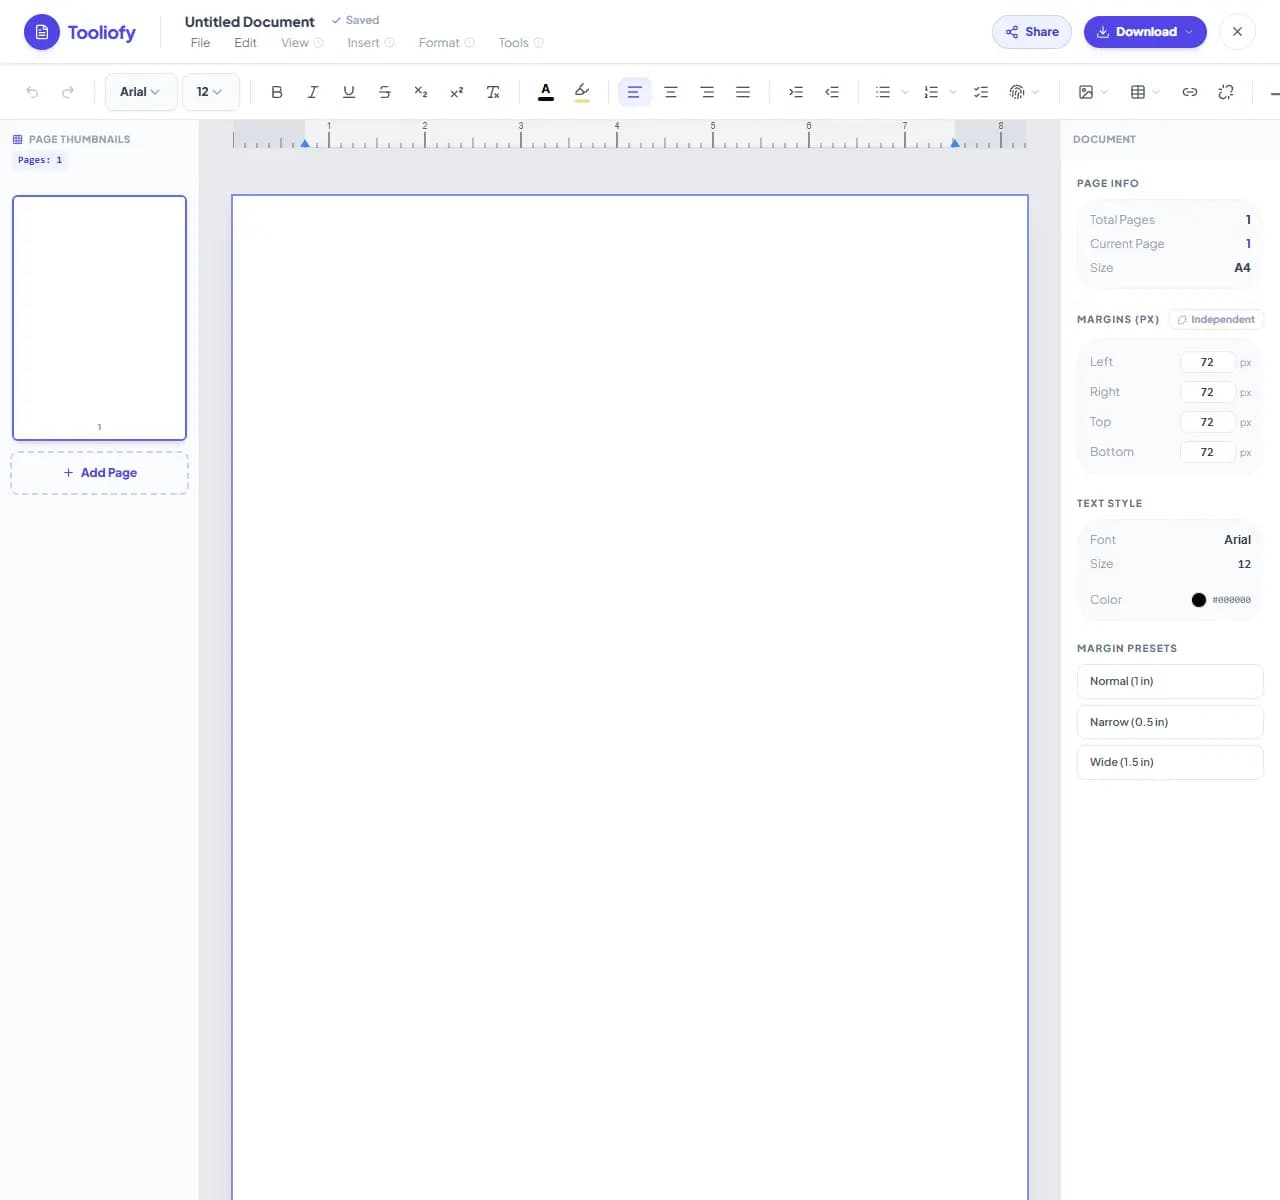This screenshot has height=1200, width=1280.
Task: Click the Right margin input field
Action: pos(1207,392)
